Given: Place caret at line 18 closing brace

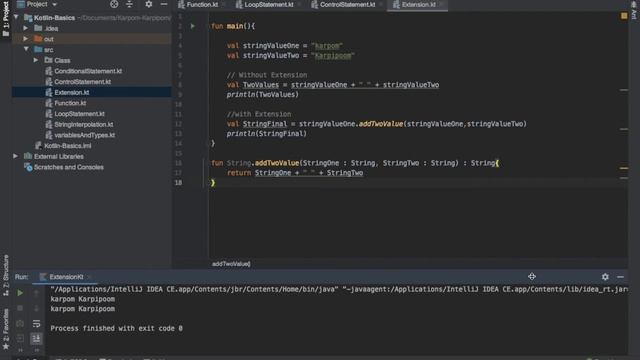Looking at the screenshot, I should click(213, 182).
